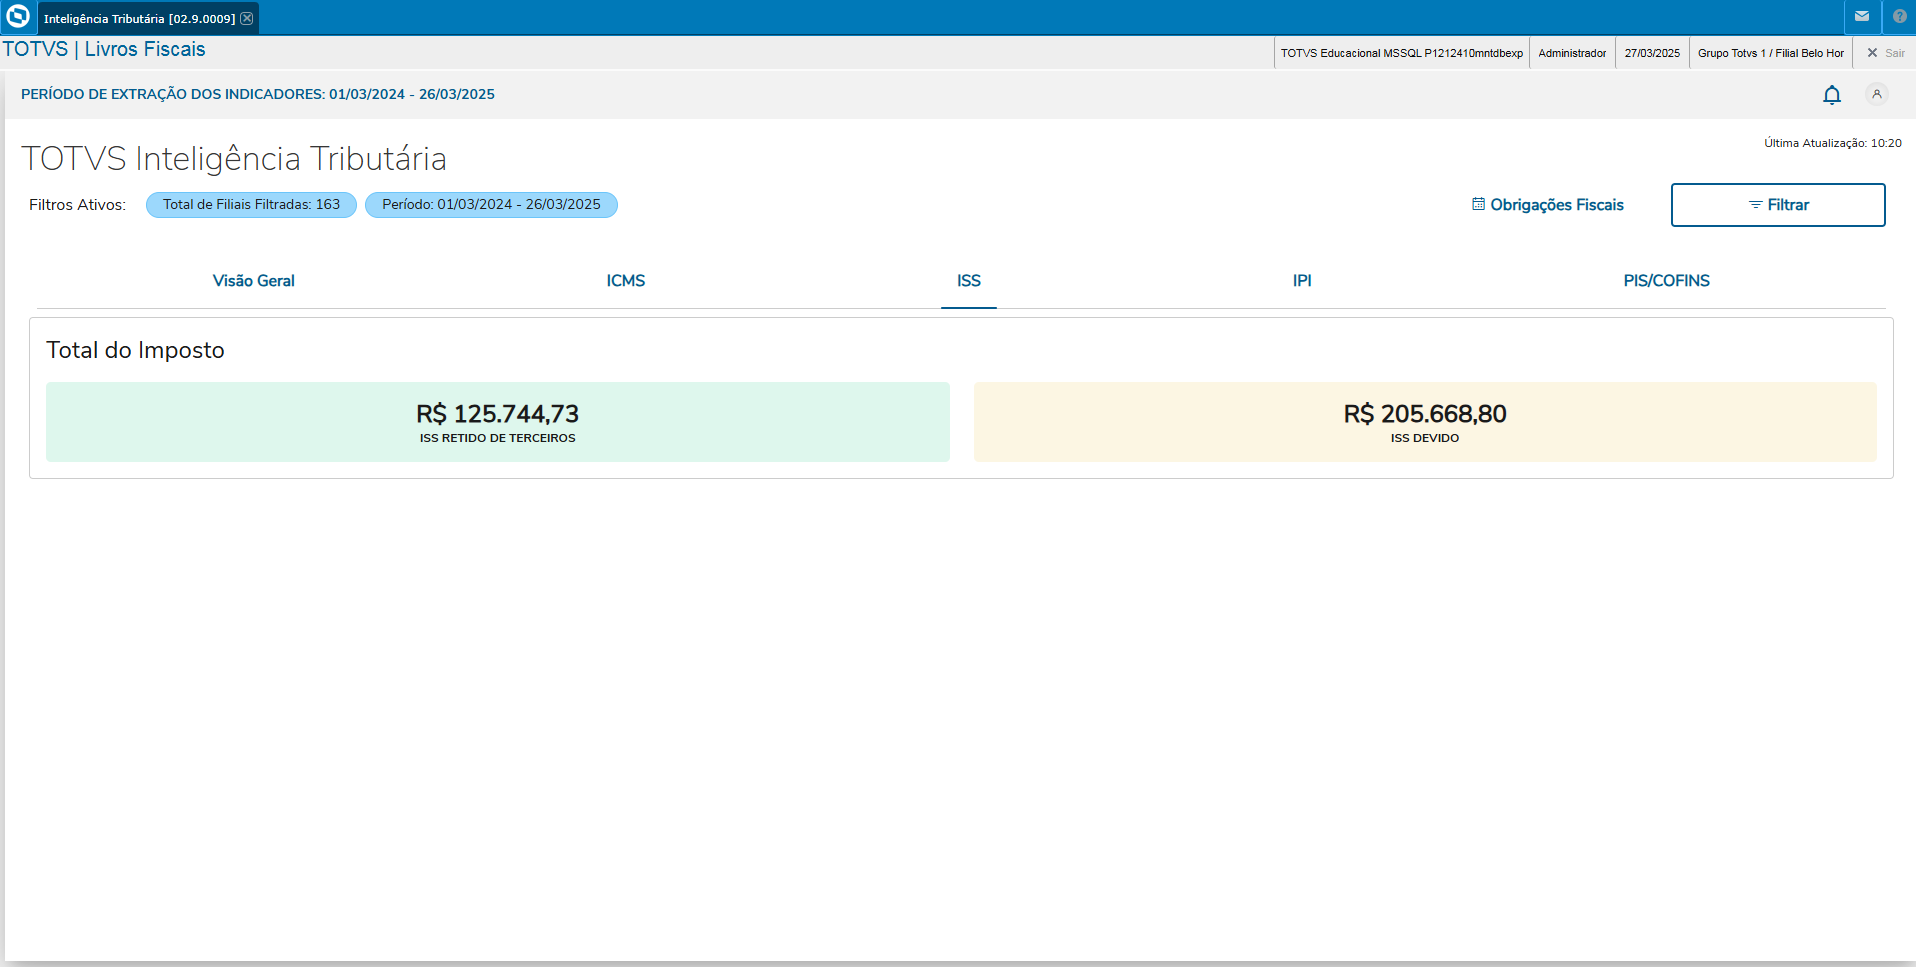Click the Total de Filiais Filtradas: 163 chip
Viewport: 1916px width, 967px height.
[x=252, y=205]
